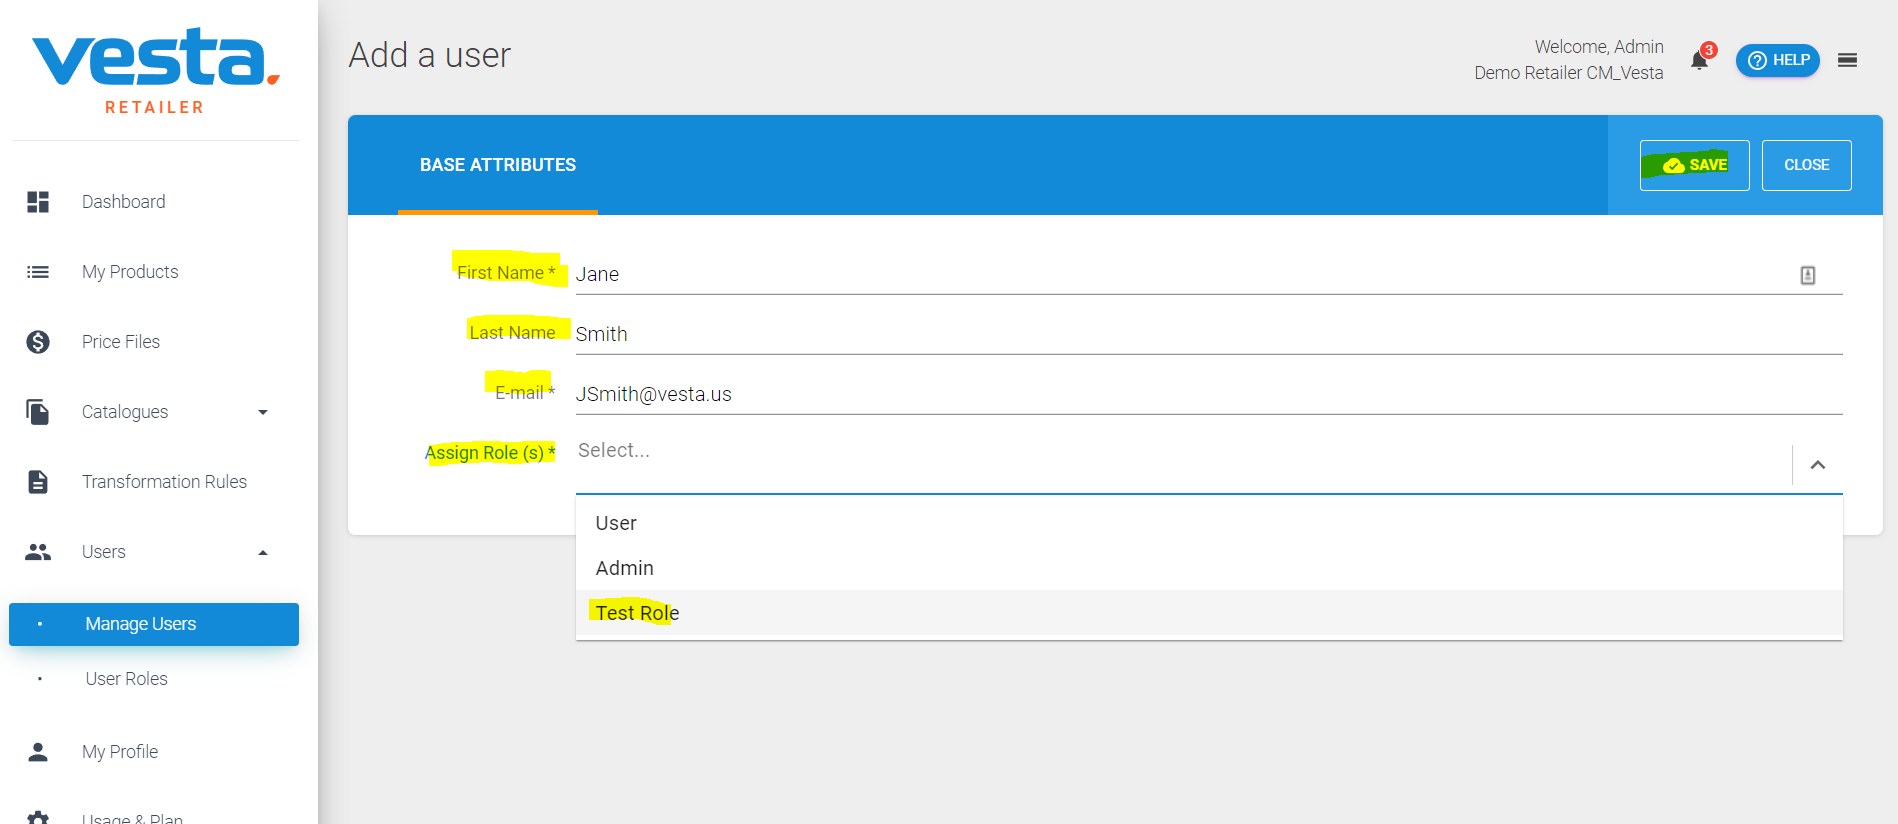Click the Add a user heading
The height and width of the screenshot is (824, 1898).
point(430,55)
